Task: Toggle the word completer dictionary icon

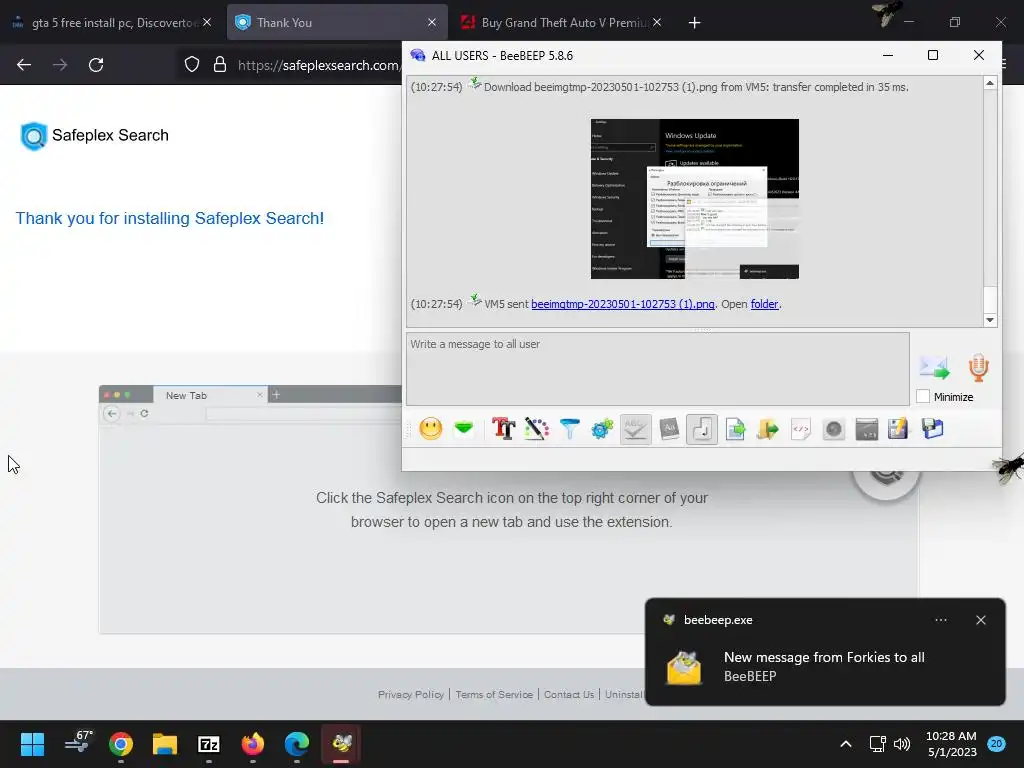Action: (x=669, y=429)
